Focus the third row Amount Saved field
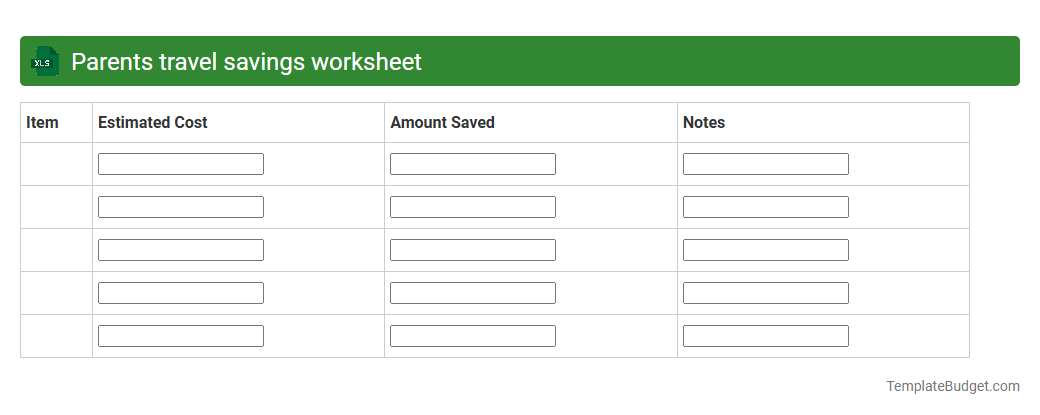1040x415 pixels. (x=473, y=250)
